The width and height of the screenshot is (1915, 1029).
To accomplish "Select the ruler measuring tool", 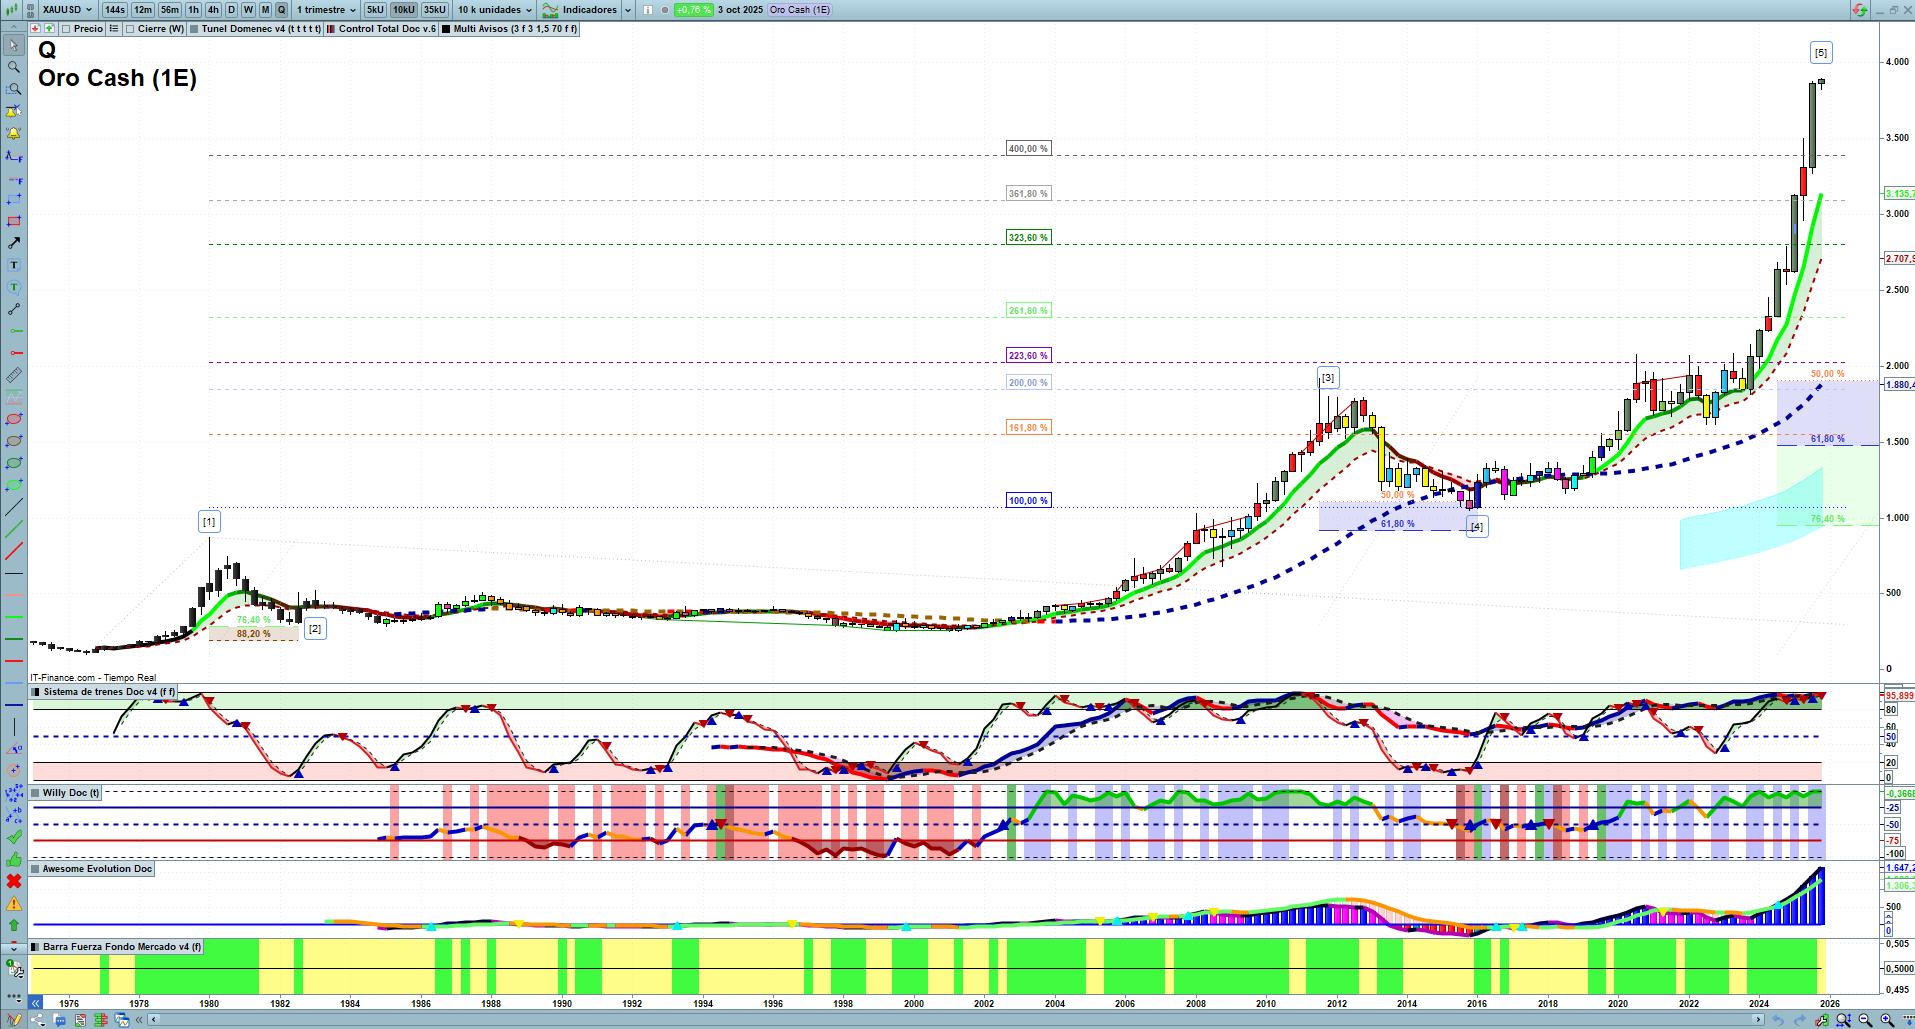I will [x=14, y=375].
